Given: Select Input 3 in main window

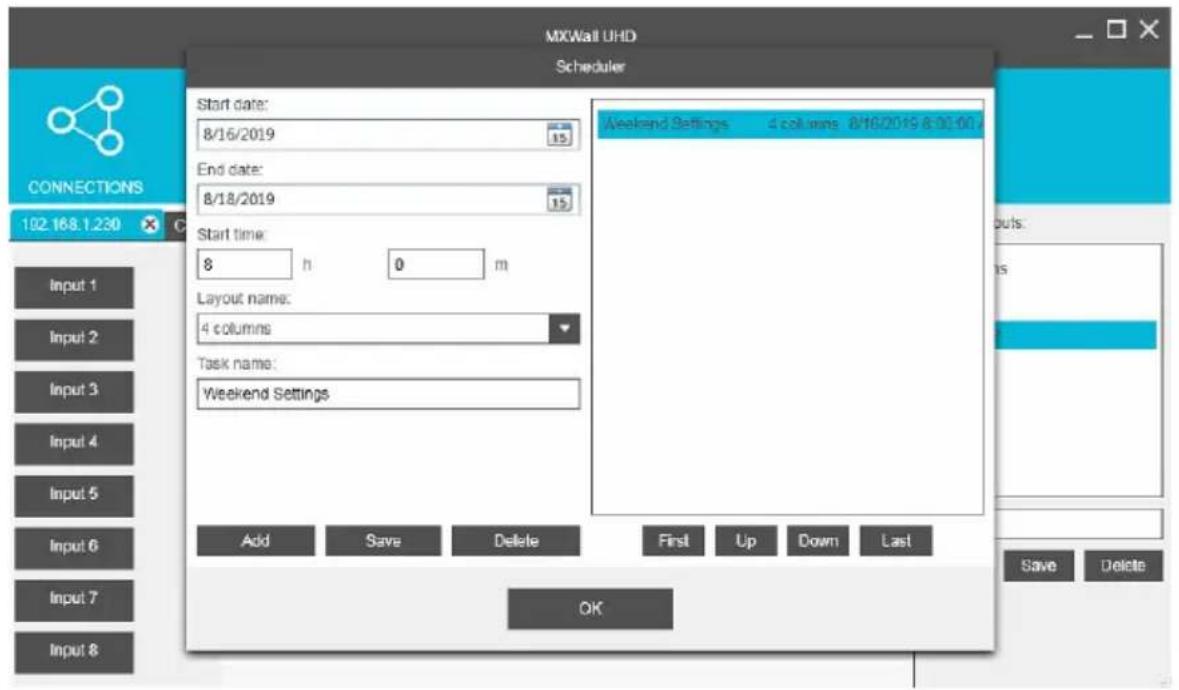Looking at the screenshot, I should click(x=74, y=390).
